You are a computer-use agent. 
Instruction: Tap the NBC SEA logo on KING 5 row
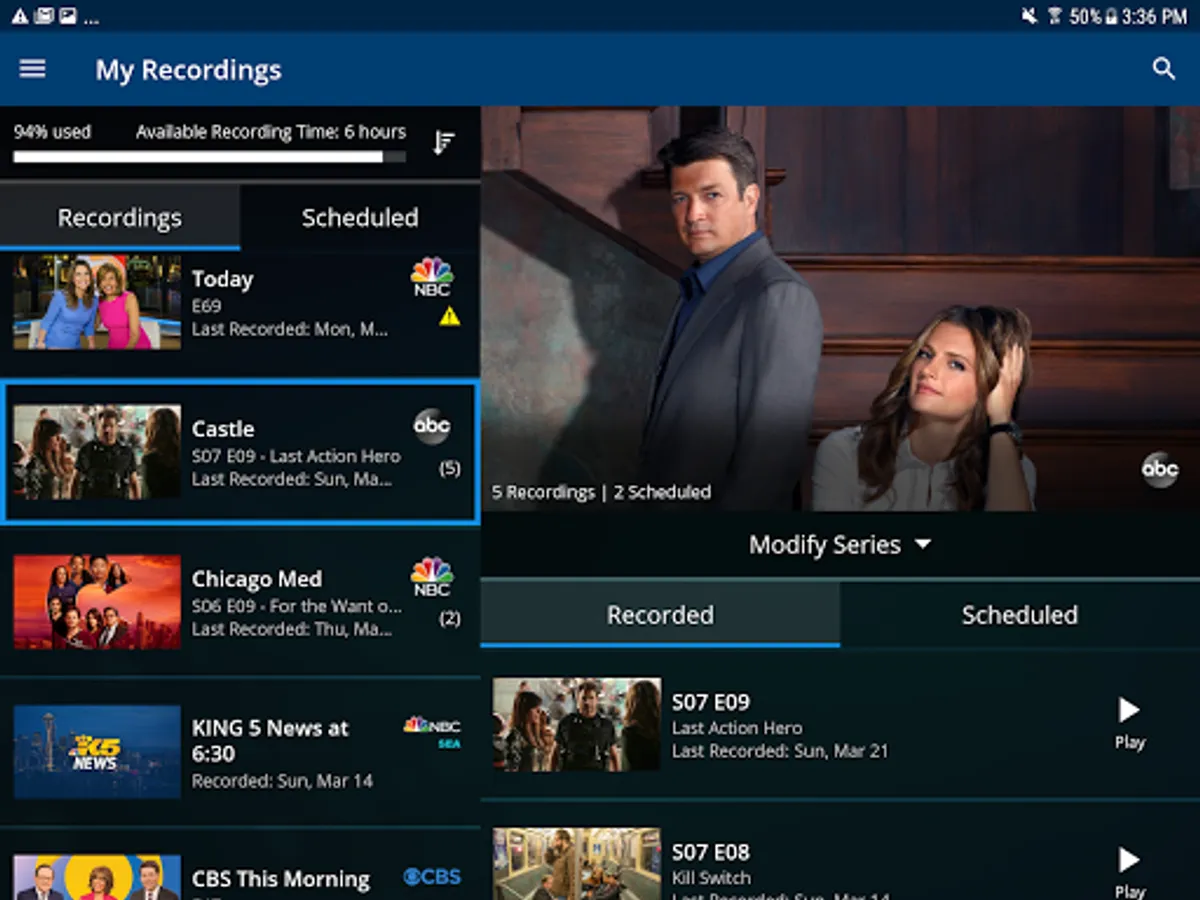click(432, 731)
